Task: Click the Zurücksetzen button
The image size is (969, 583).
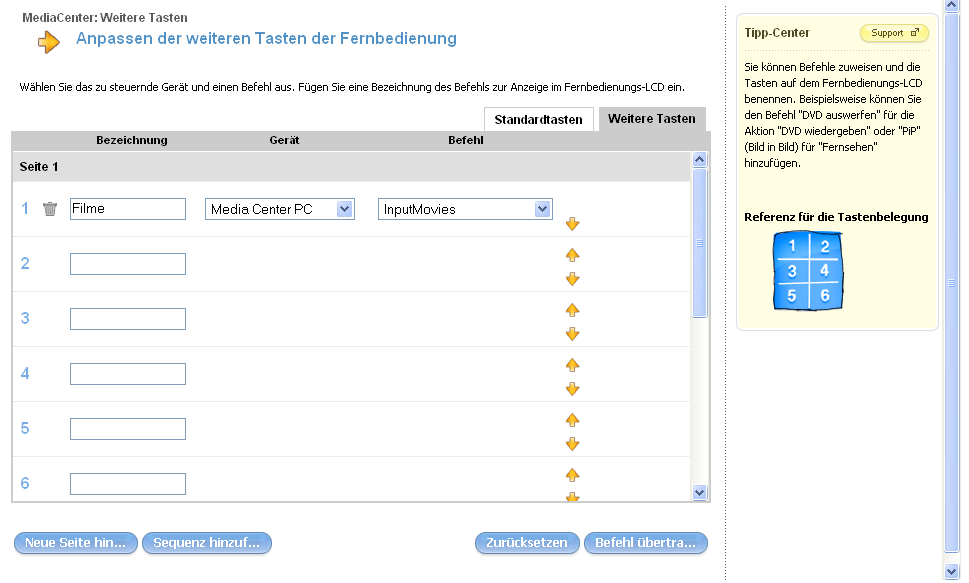Action: pos(527,543)
